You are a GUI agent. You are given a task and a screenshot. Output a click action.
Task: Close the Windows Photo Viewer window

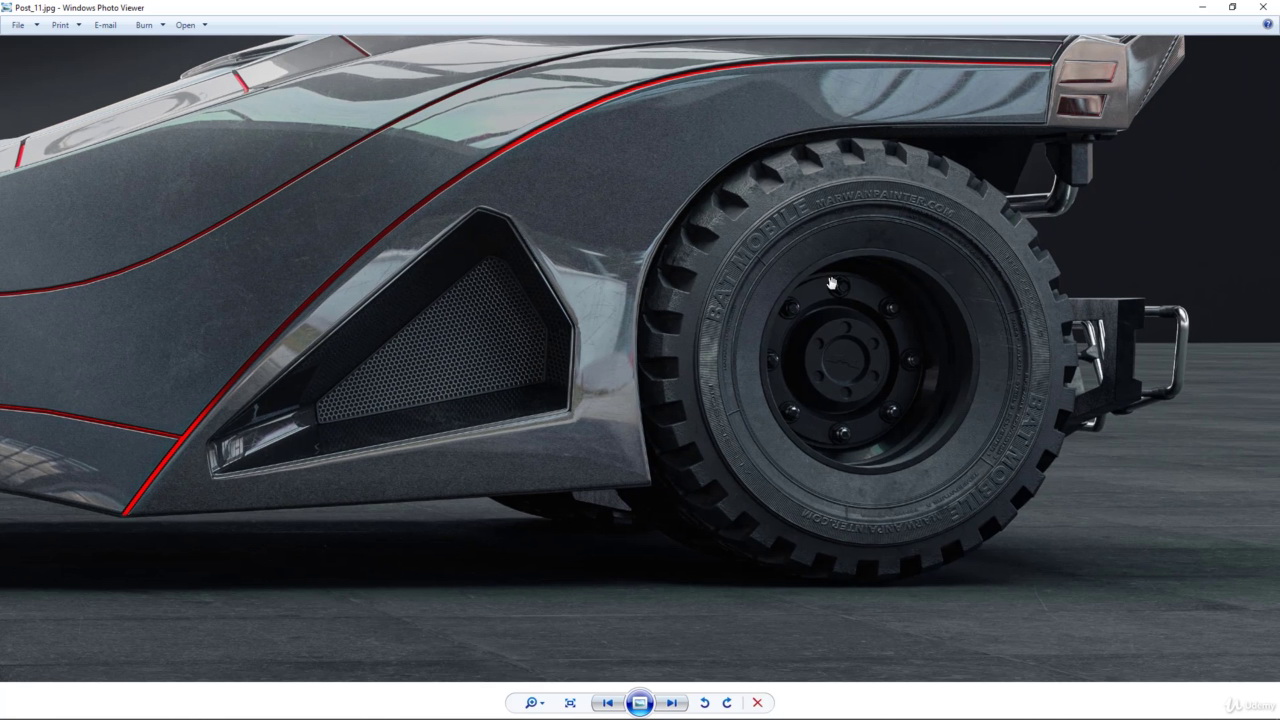tap(1263, 7)
